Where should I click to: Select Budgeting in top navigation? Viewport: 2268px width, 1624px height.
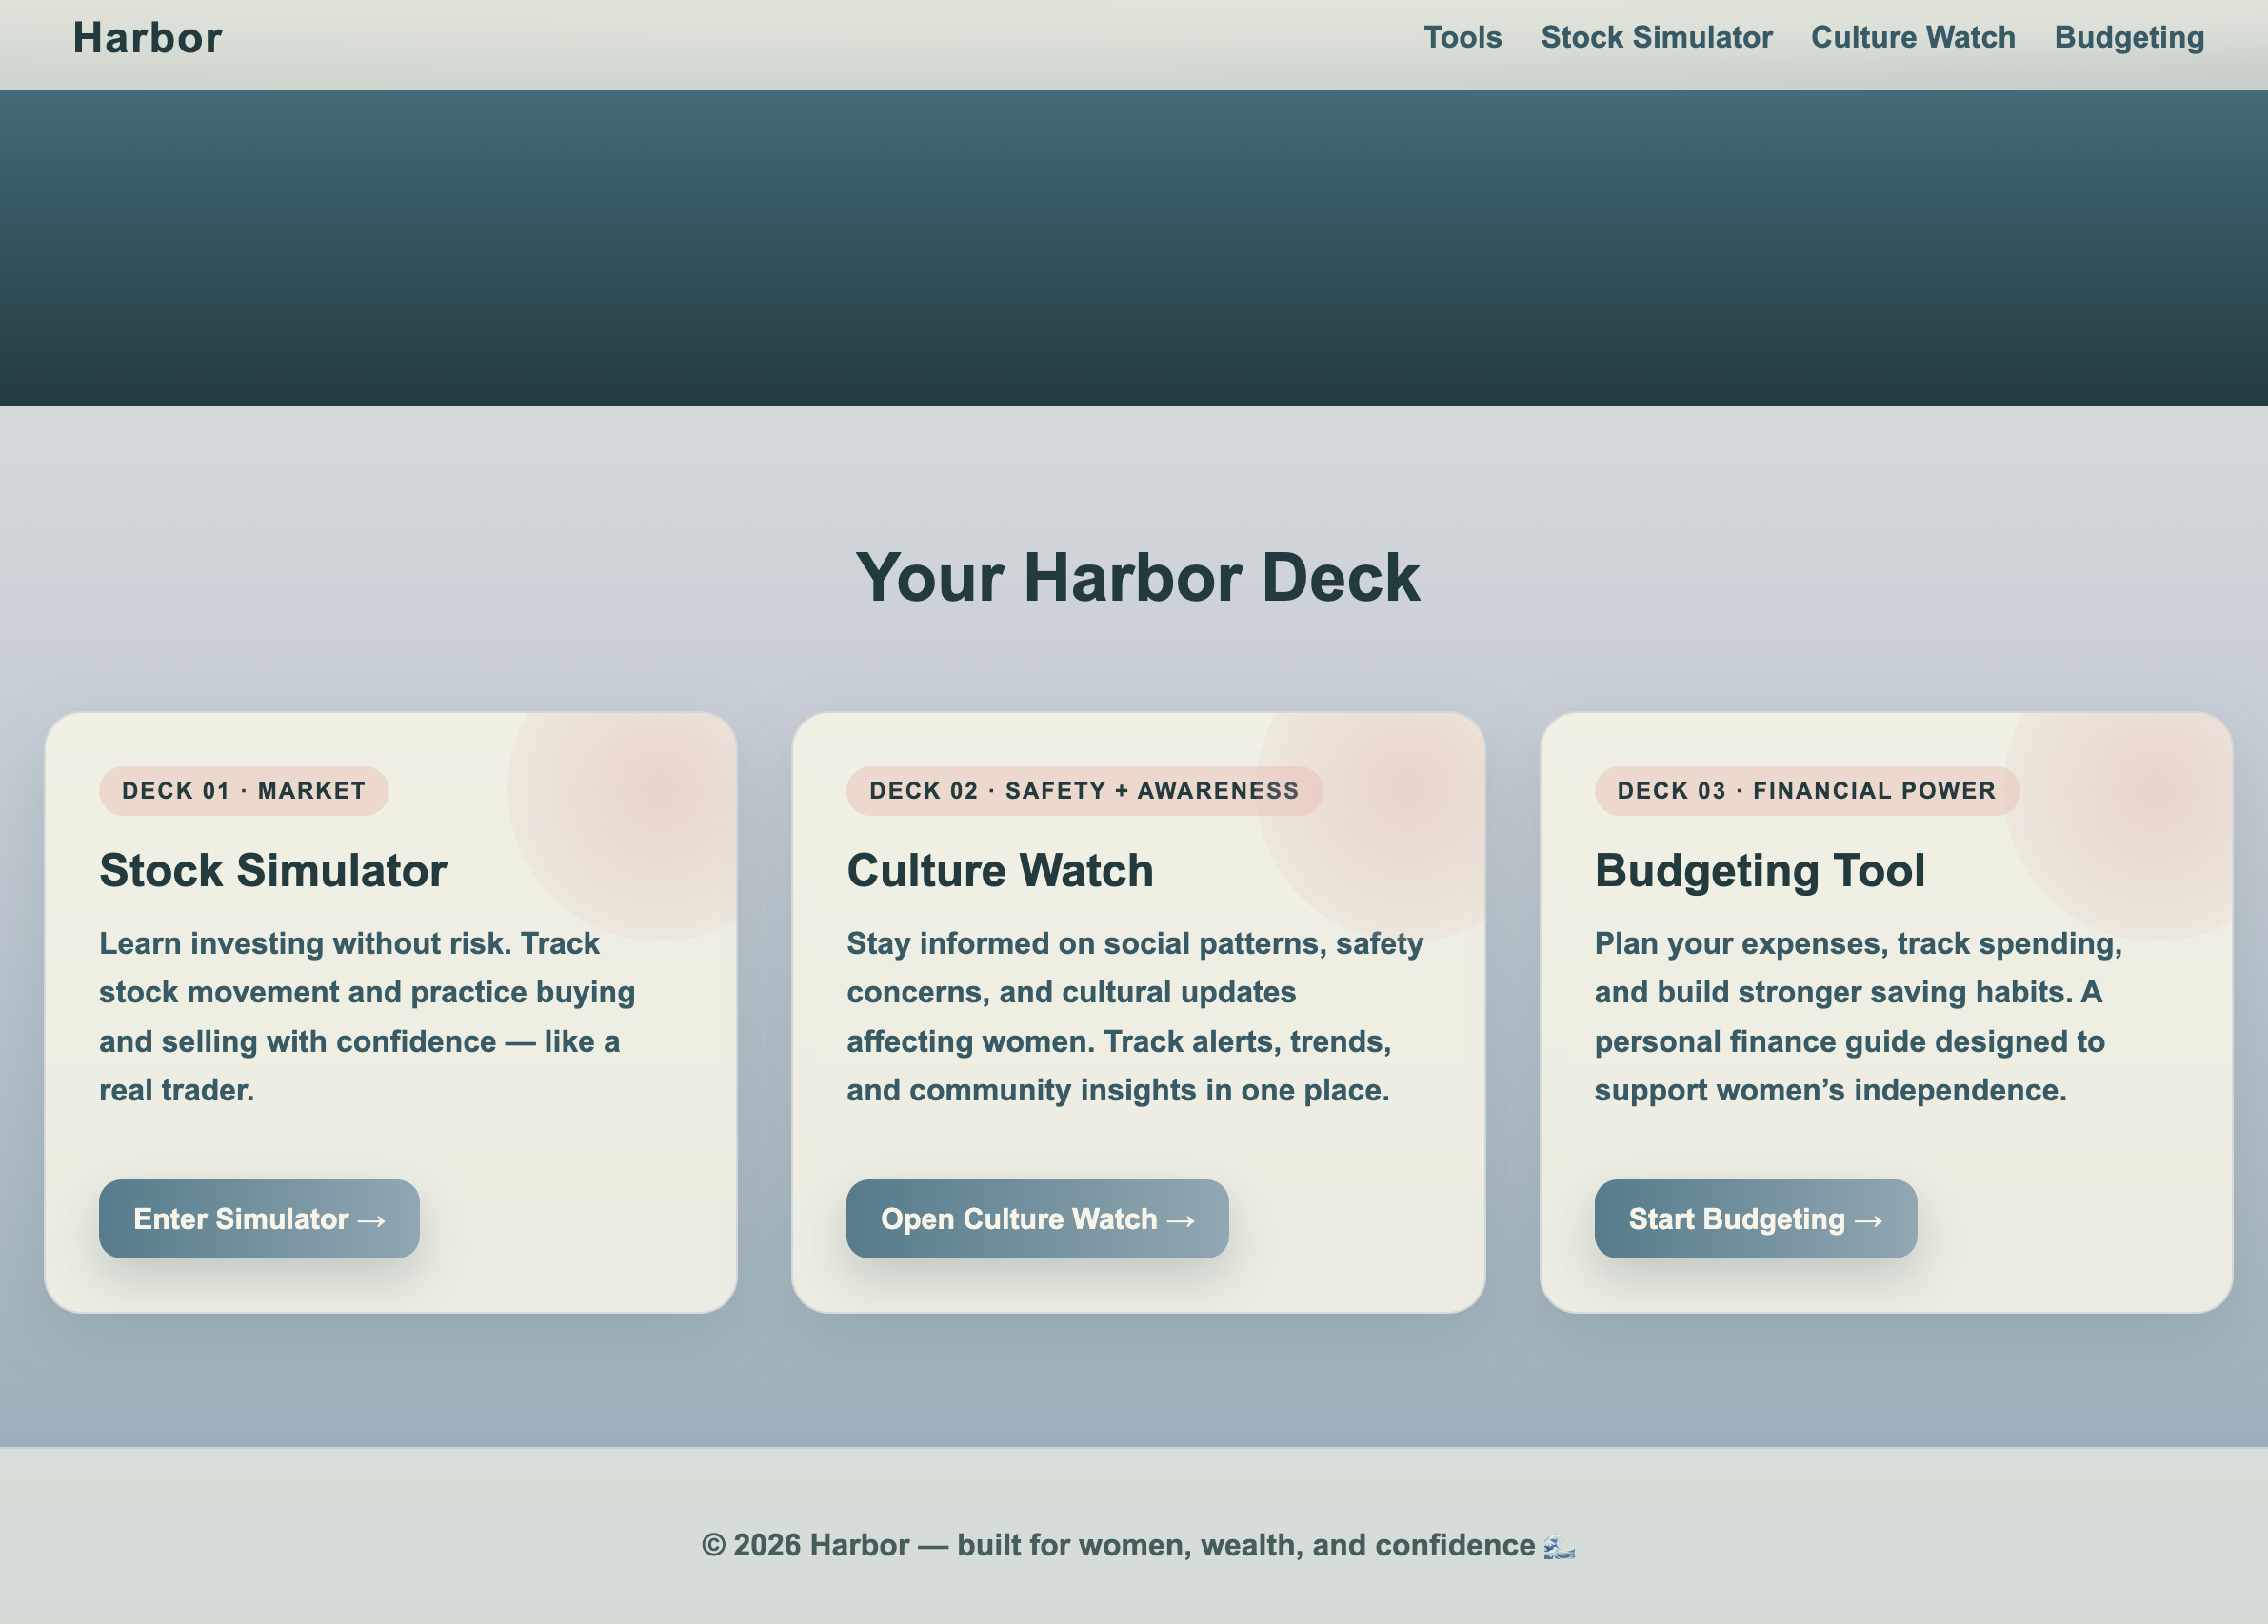[x=2129, y=38]
